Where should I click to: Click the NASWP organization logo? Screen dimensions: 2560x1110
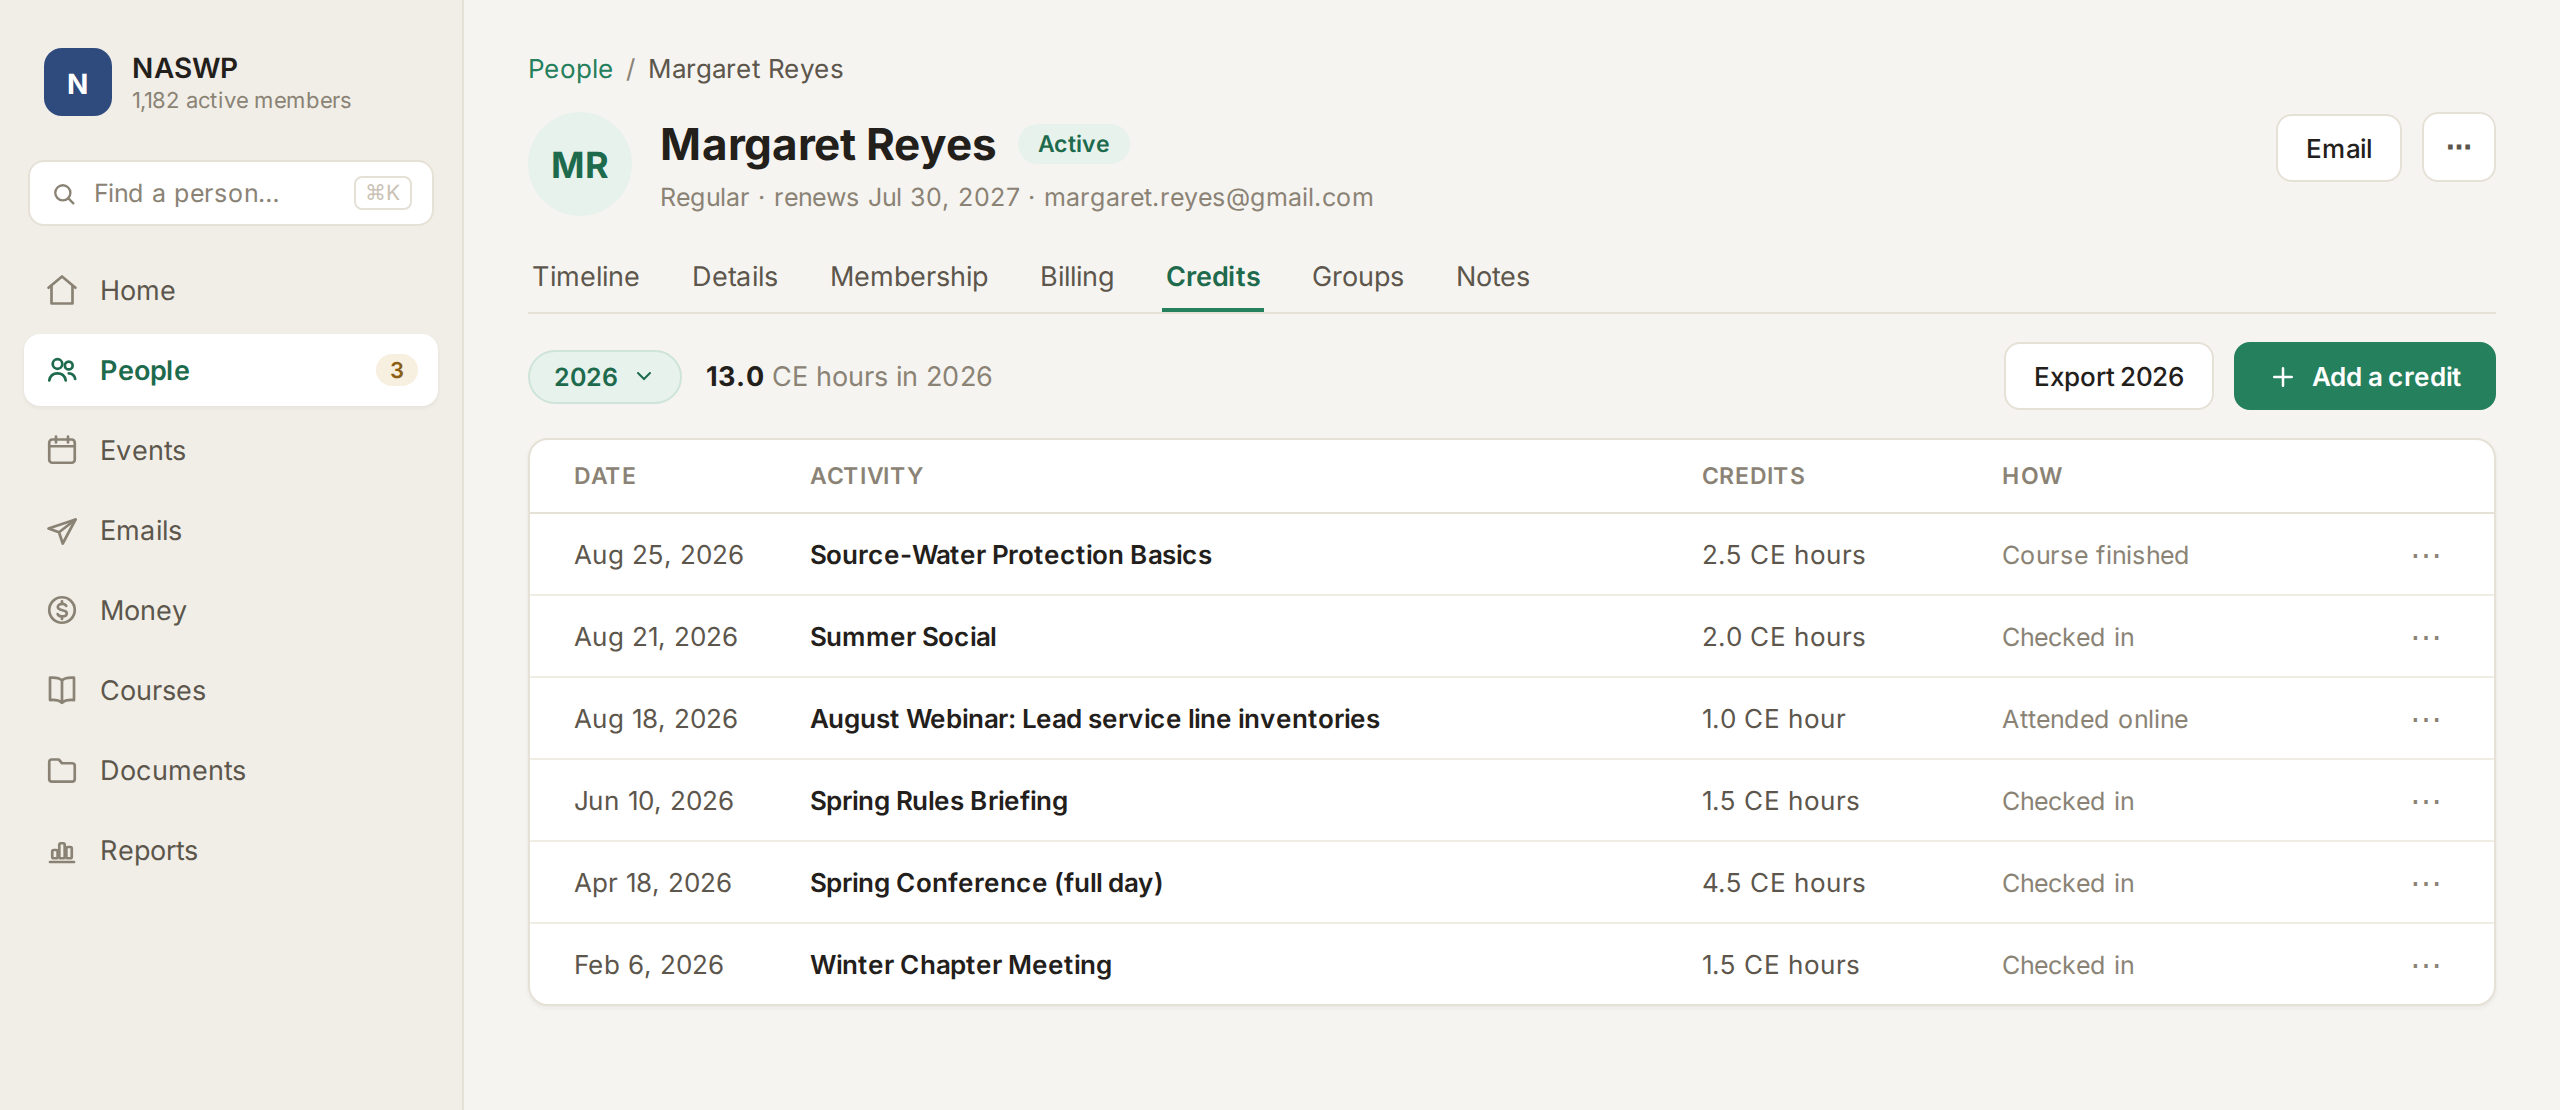click(x=78, y=82)
